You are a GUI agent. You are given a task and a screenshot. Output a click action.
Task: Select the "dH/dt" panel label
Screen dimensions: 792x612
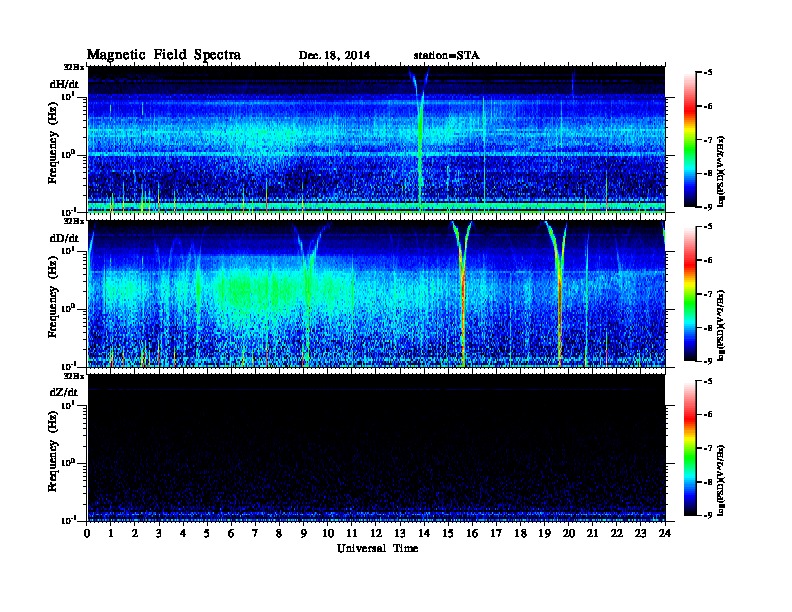64,84
